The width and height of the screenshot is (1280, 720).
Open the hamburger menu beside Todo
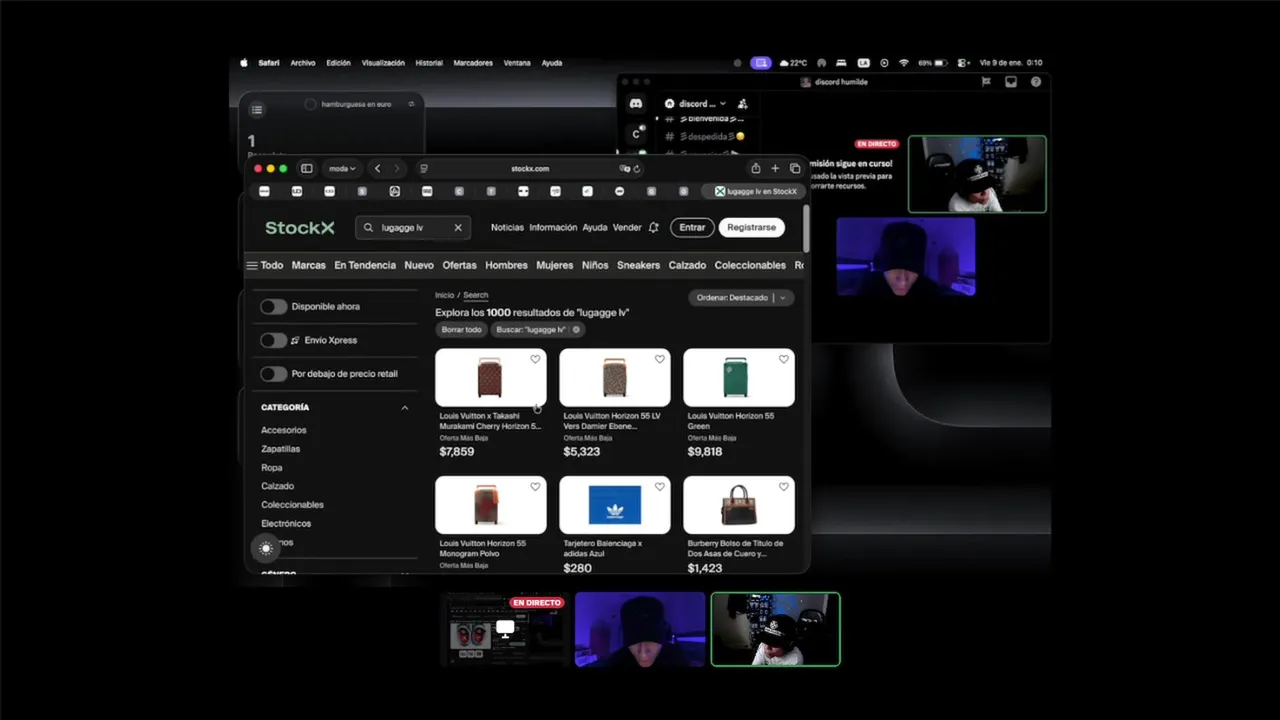tap(252, 266)
